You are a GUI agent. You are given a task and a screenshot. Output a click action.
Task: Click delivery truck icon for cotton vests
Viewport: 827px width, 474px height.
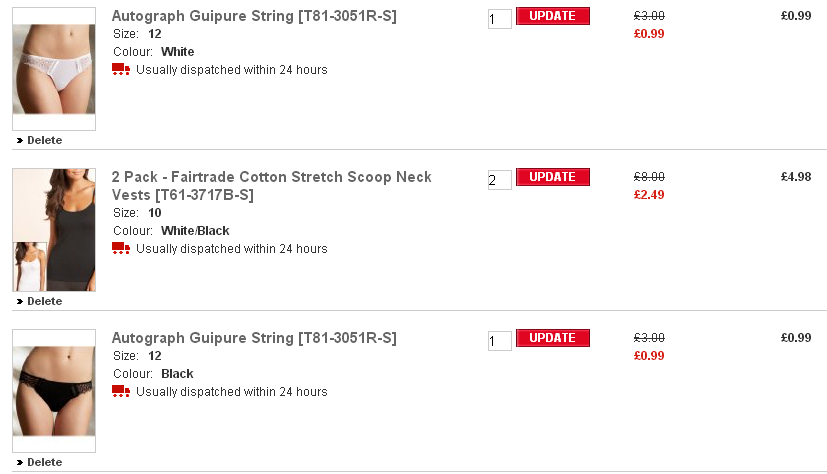pyautogui.click(x=121, y=248)
